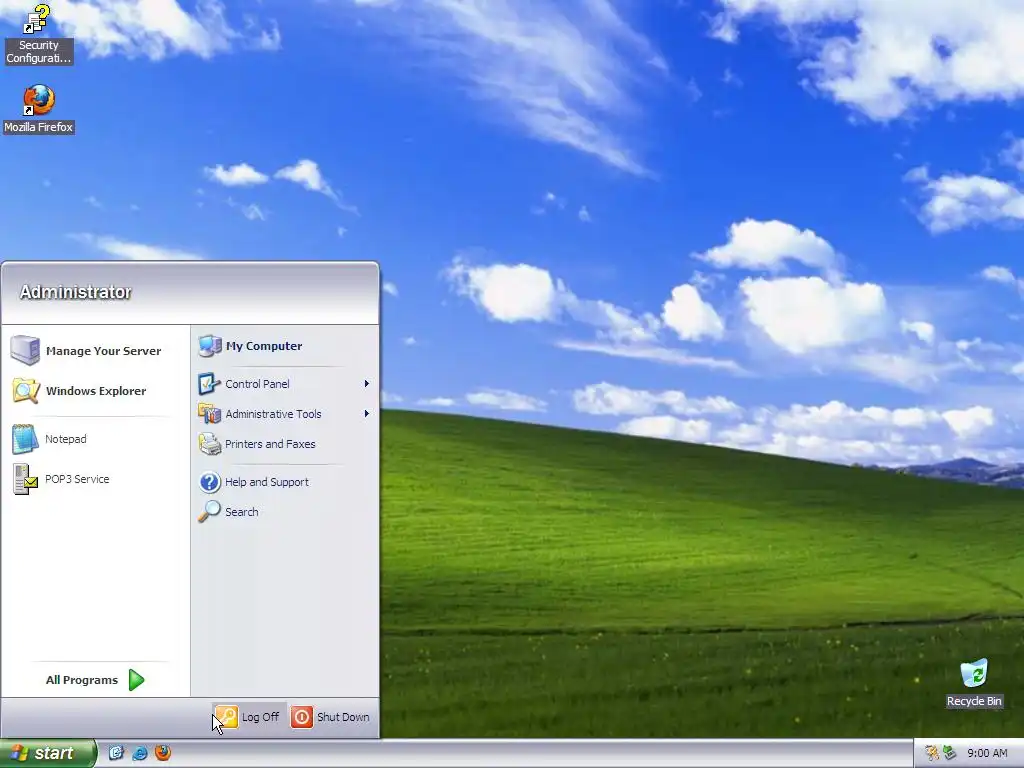
Task: Click the Log Off text
Action: coord(261,716)
